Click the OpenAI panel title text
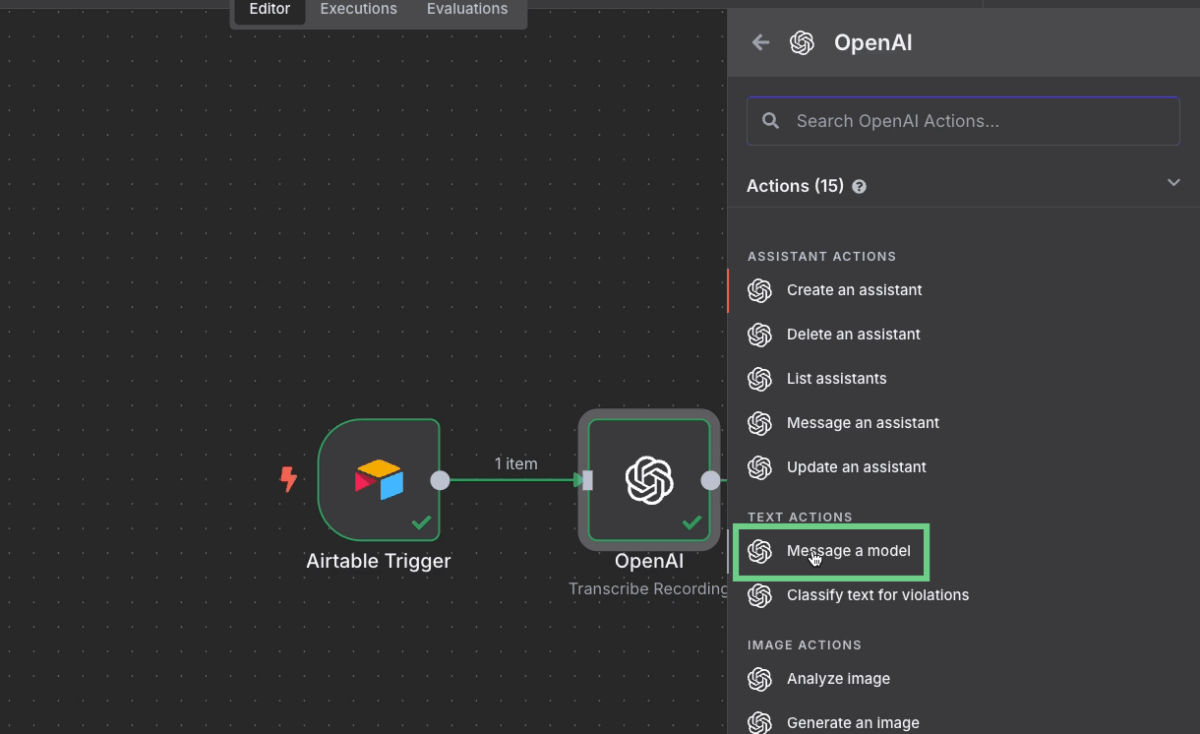 tap(873, 43)
